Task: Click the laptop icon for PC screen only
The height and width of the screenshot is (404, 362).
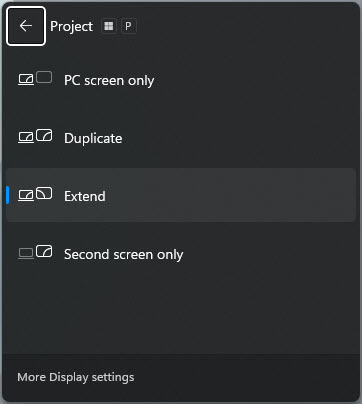Action: tap(26, 80)
